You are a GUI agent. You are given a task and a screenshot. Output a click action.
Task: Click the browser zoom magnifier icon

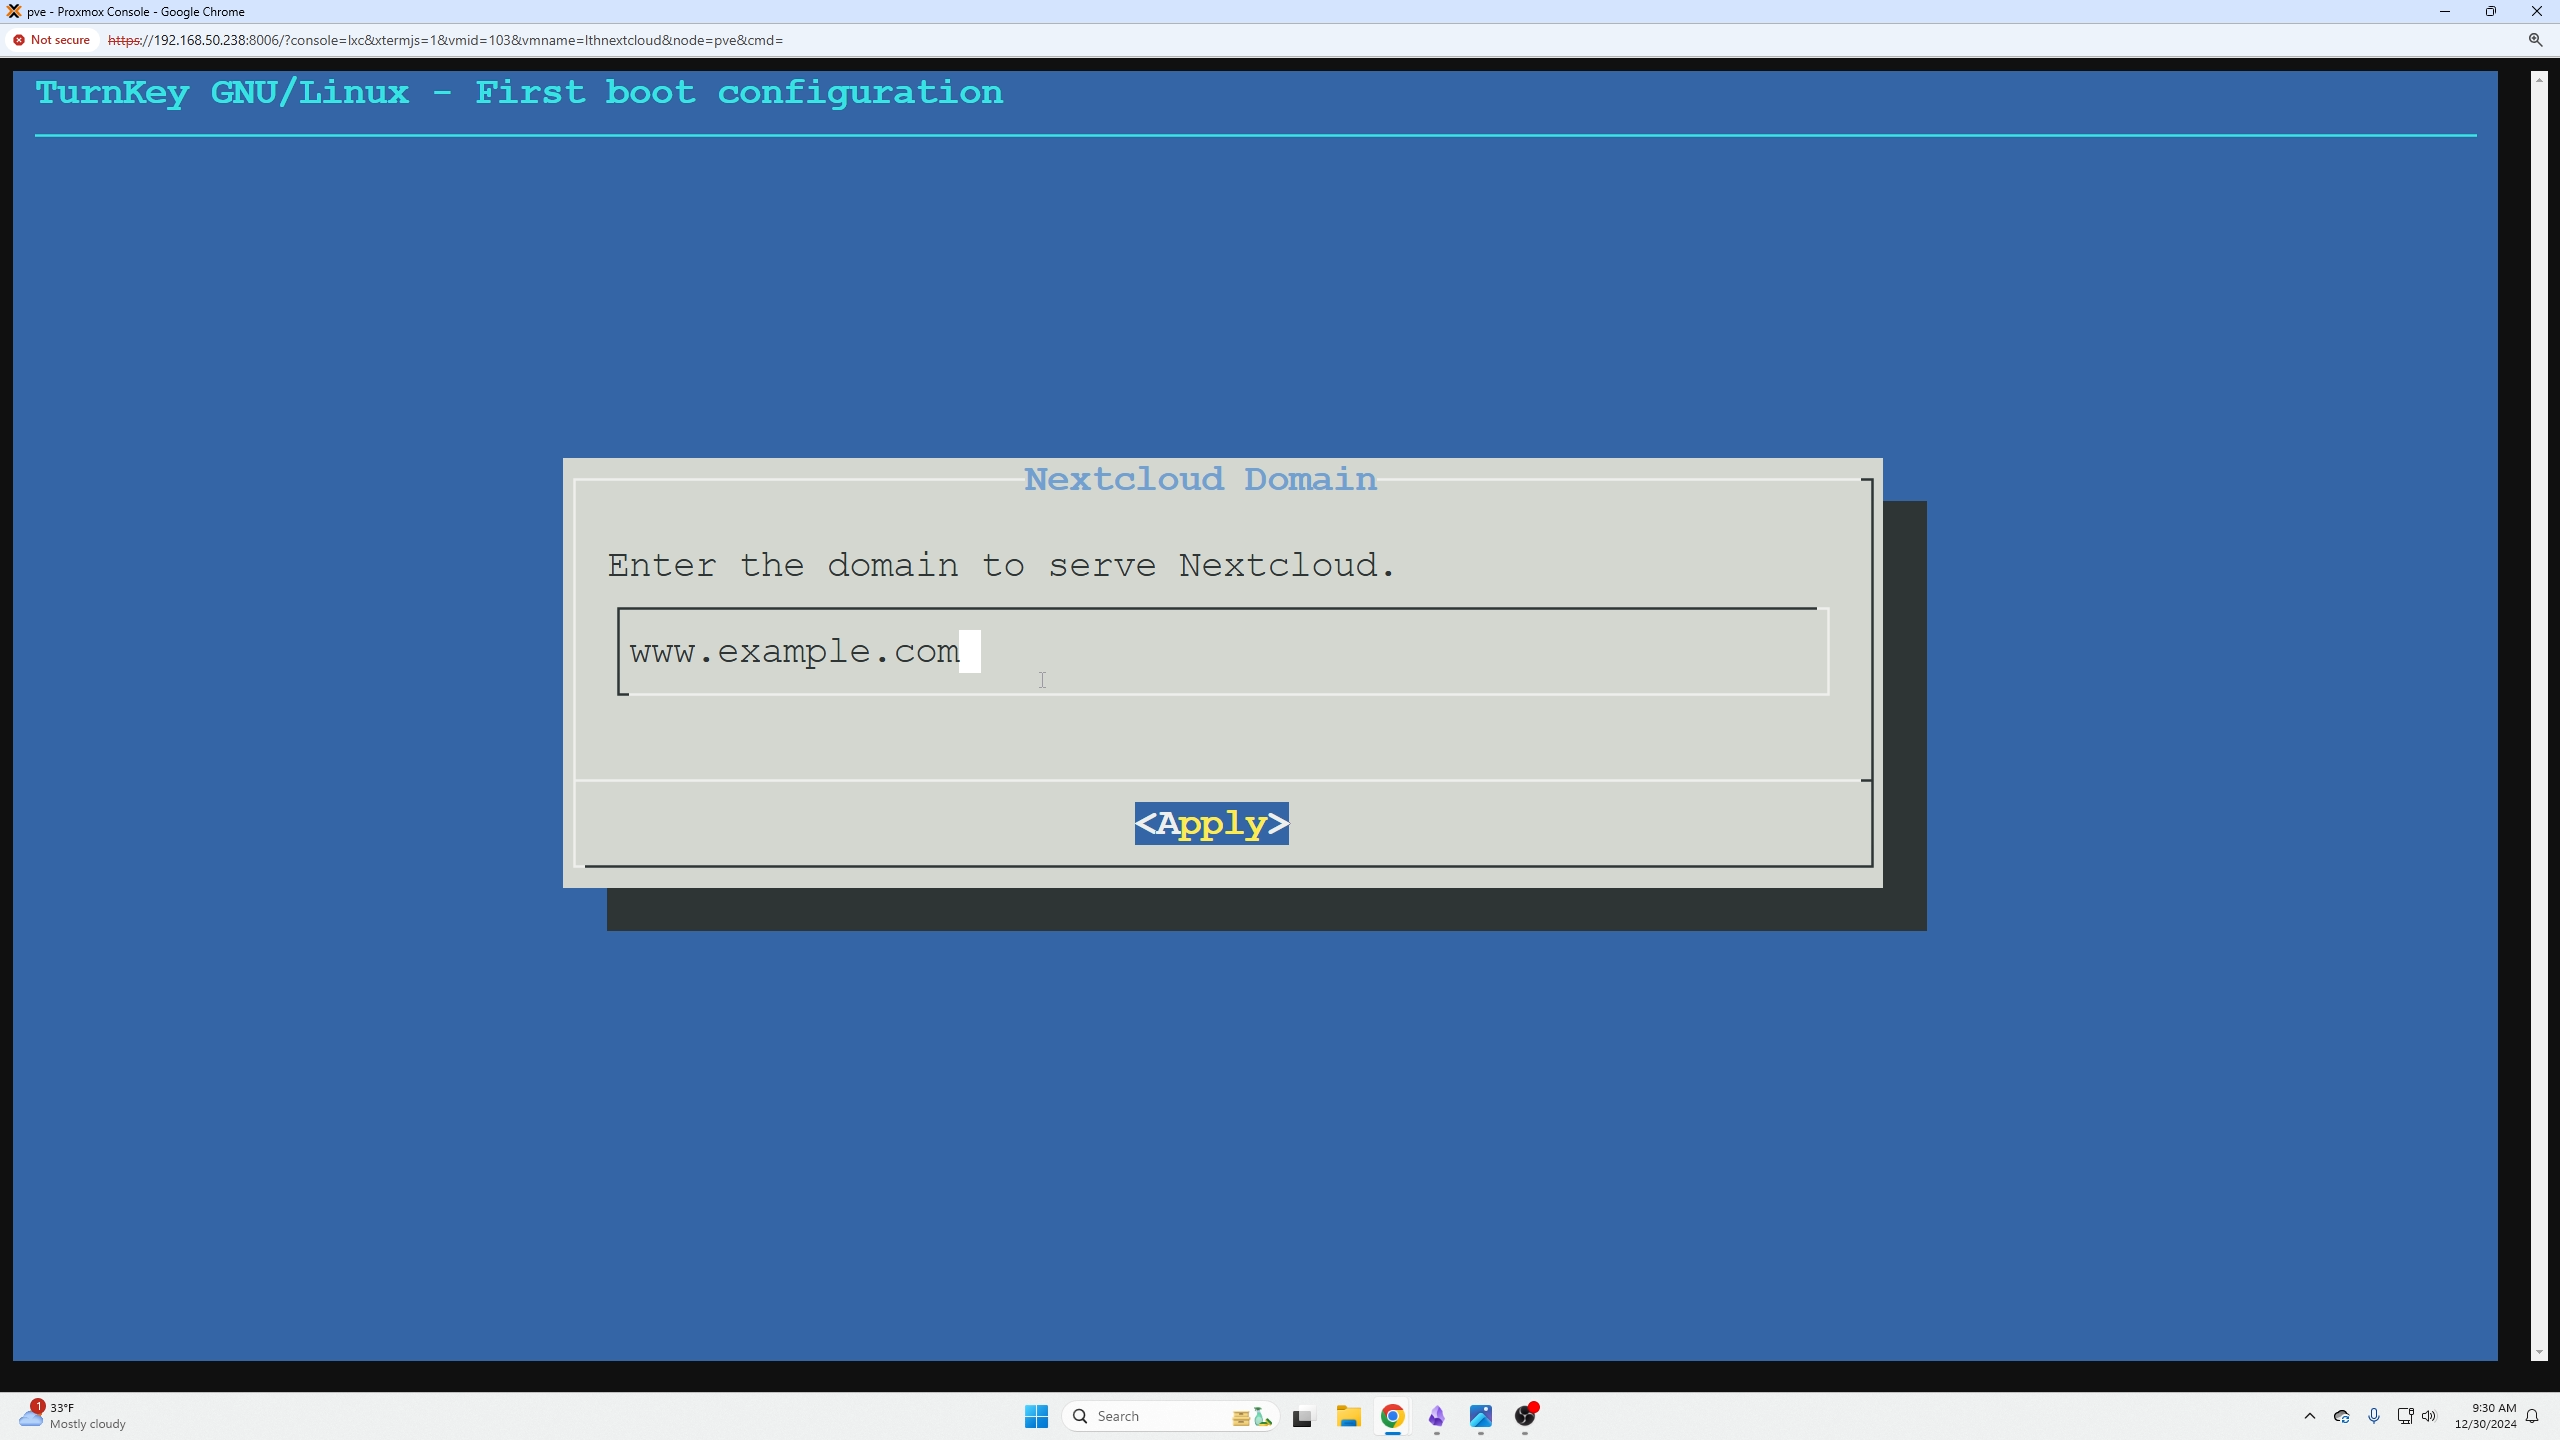pos(2535,40)
